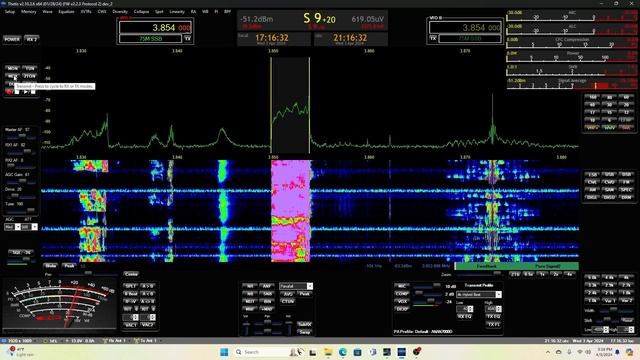Enable the RX 2 receiver
Image resolution: width=640 pixels, height=360 pixels.
pyautogui.click(x=31, y=39)
